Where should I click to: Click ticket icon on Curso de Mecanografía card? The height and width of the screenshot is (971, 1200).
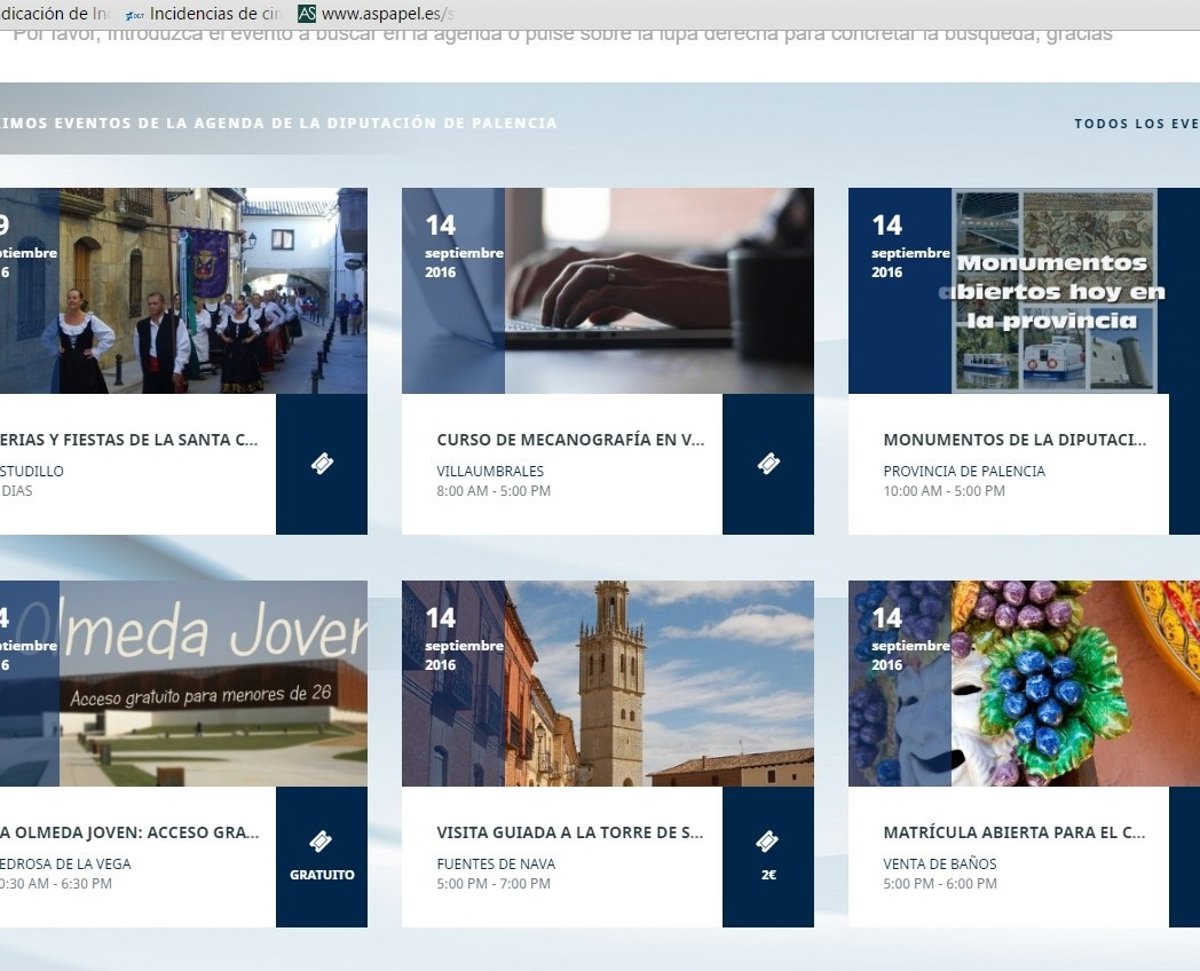click(x=767, y=464)
